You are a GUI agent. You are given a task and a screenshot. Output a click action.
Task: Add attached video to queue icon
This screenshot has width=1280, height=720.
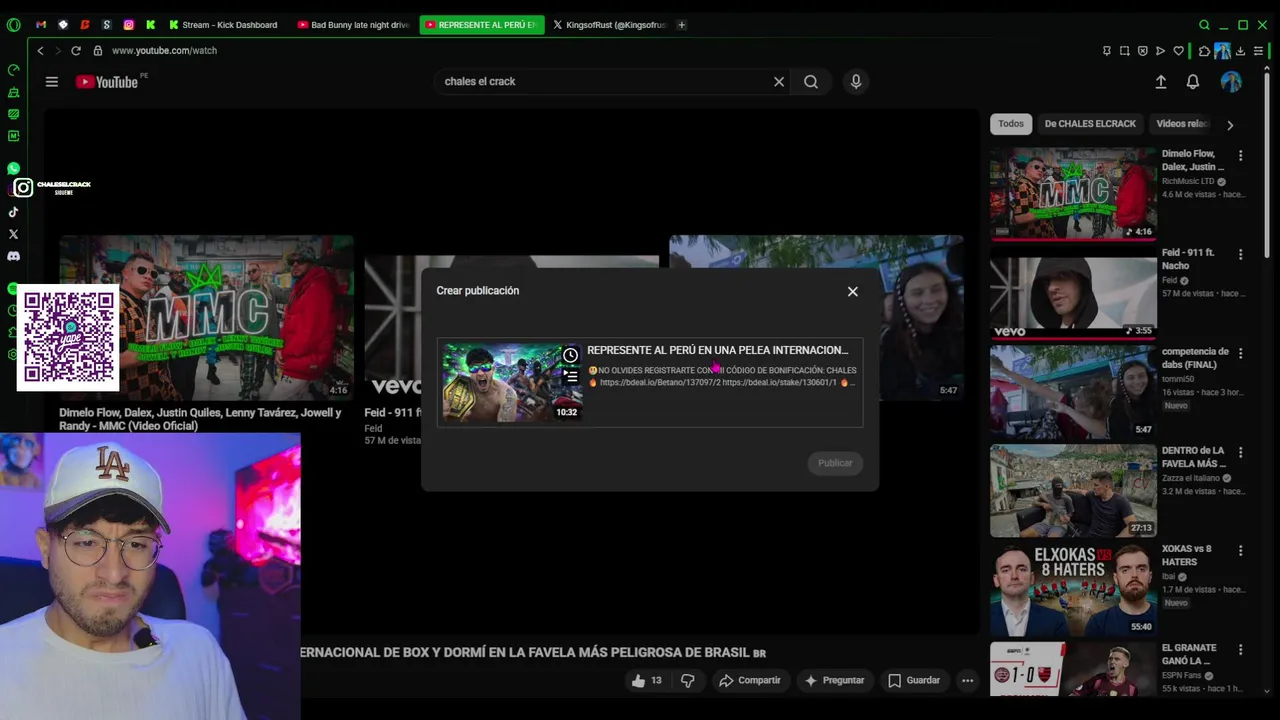coord(570,377)
